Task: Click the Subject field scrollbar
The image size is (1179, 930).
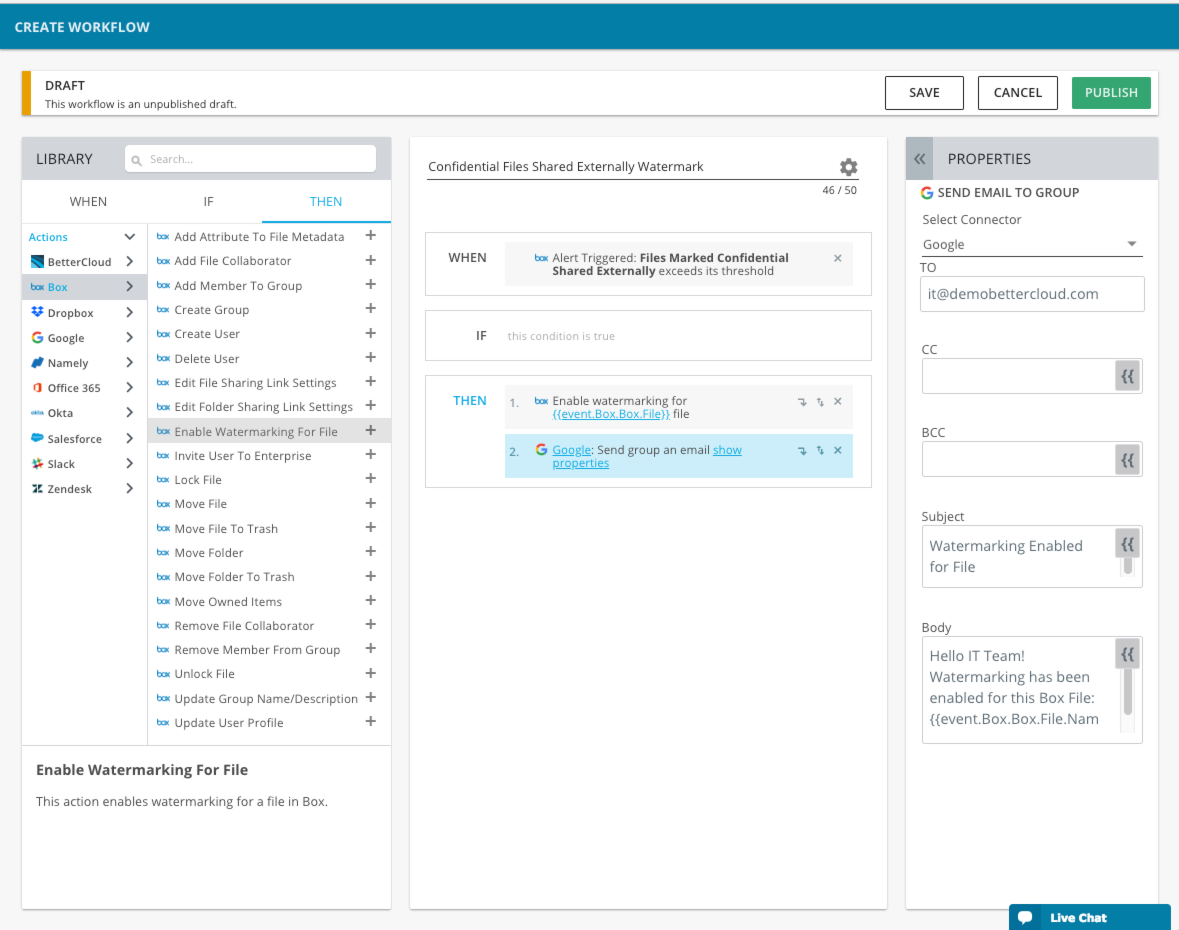Action: [x=1127, y=568]
